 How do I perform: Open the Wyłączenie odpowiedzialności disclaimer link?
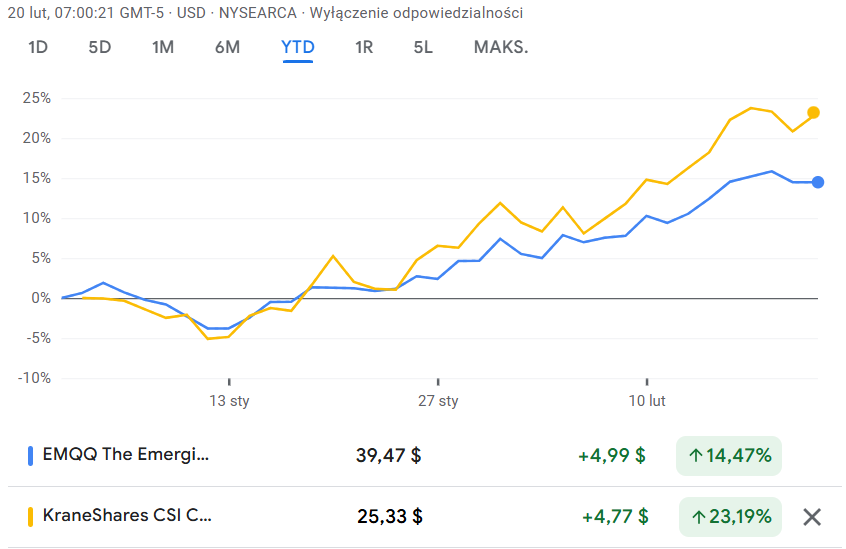click(x=417, y=13)
